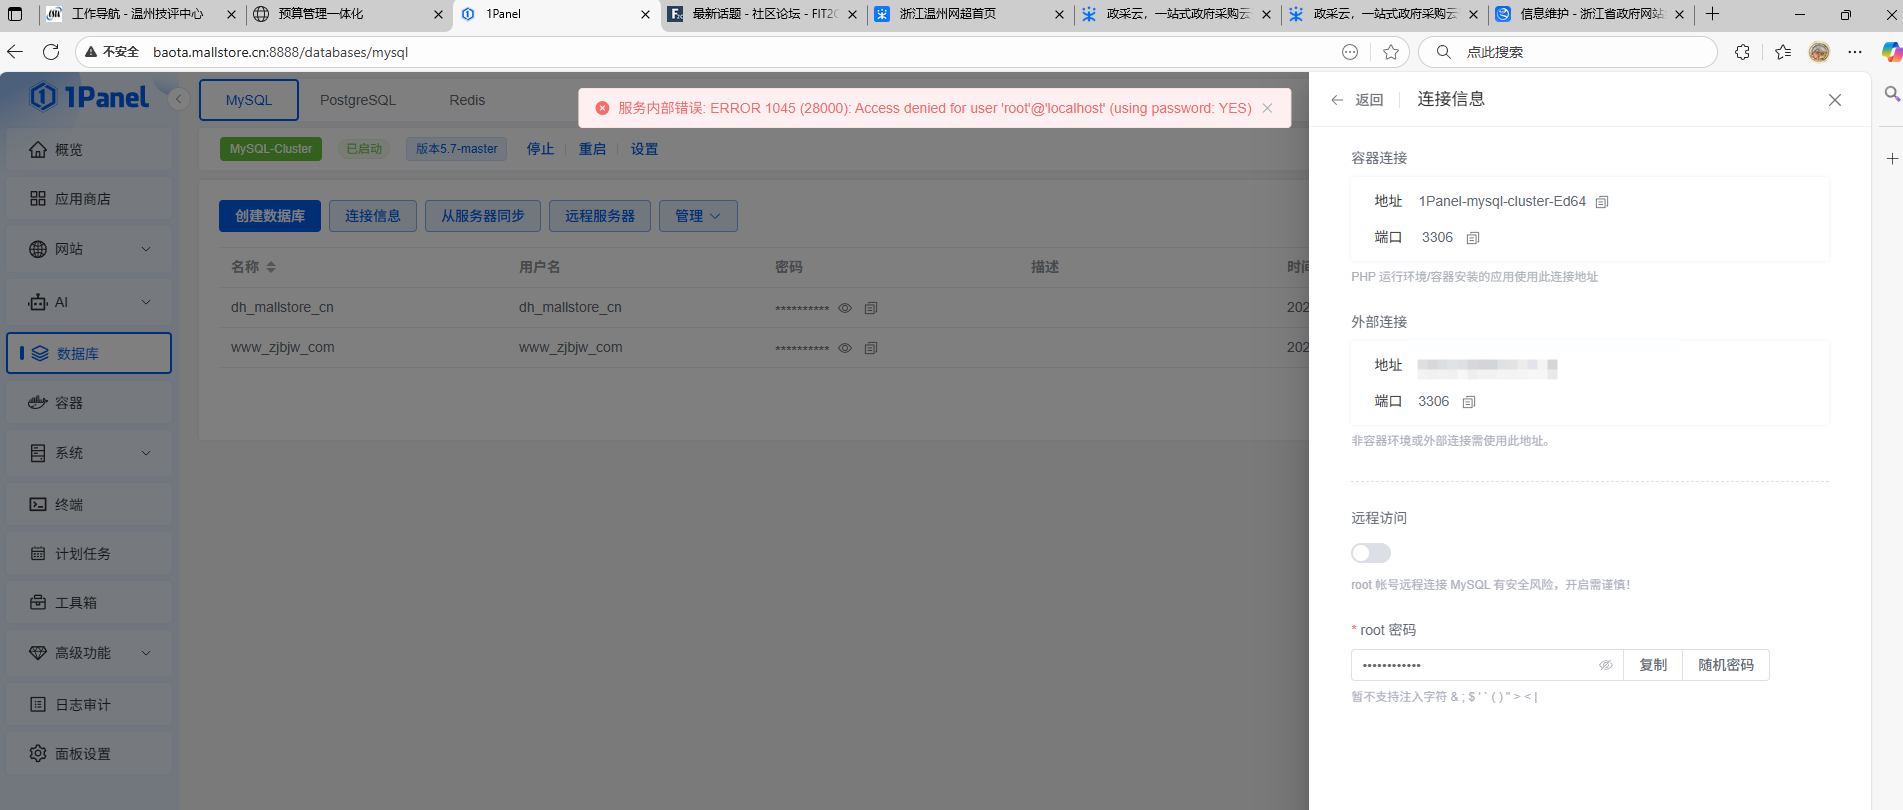Expand the AI sidebar menu
The image size is (1903, 810).
(x=89, y=302)
